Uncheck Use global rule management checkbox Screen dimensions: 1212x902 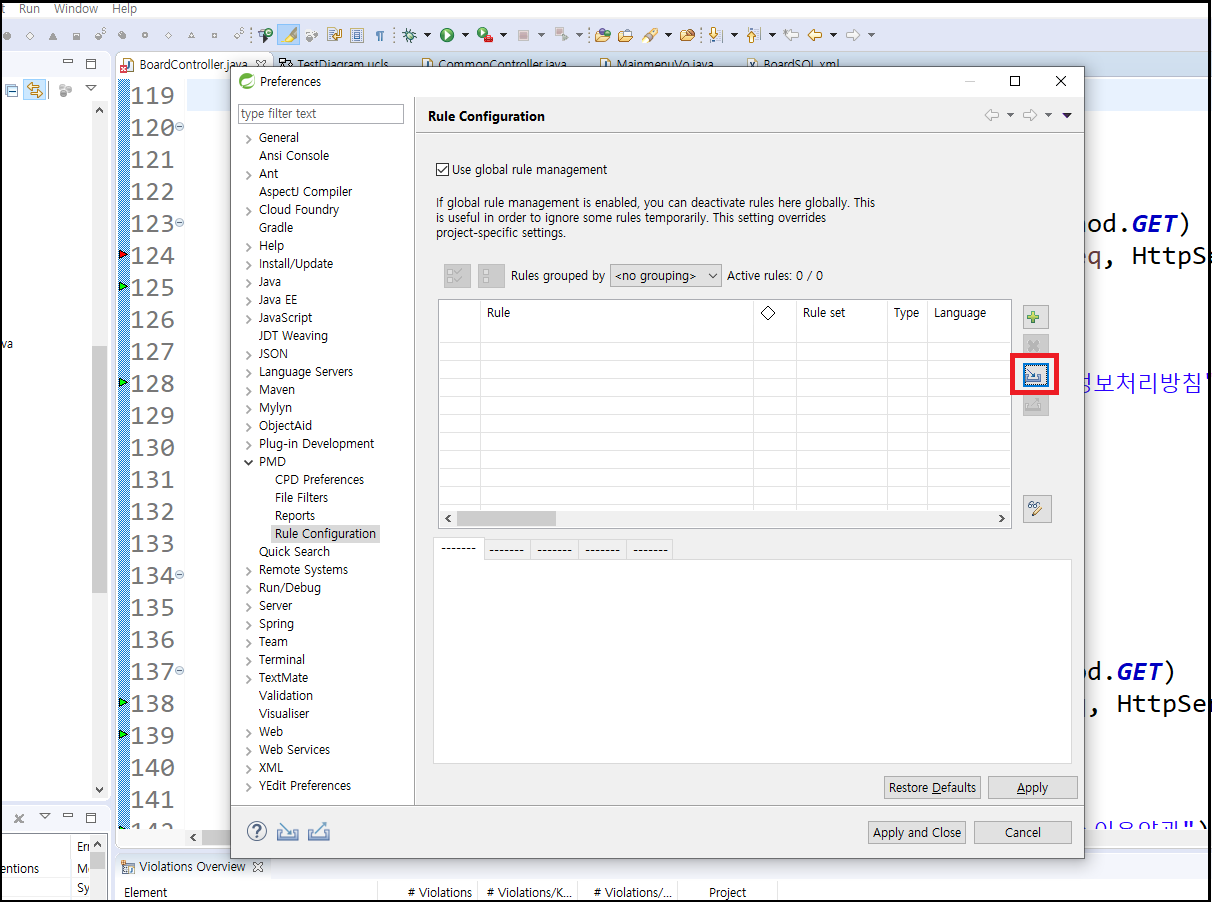tap(443, 170)
